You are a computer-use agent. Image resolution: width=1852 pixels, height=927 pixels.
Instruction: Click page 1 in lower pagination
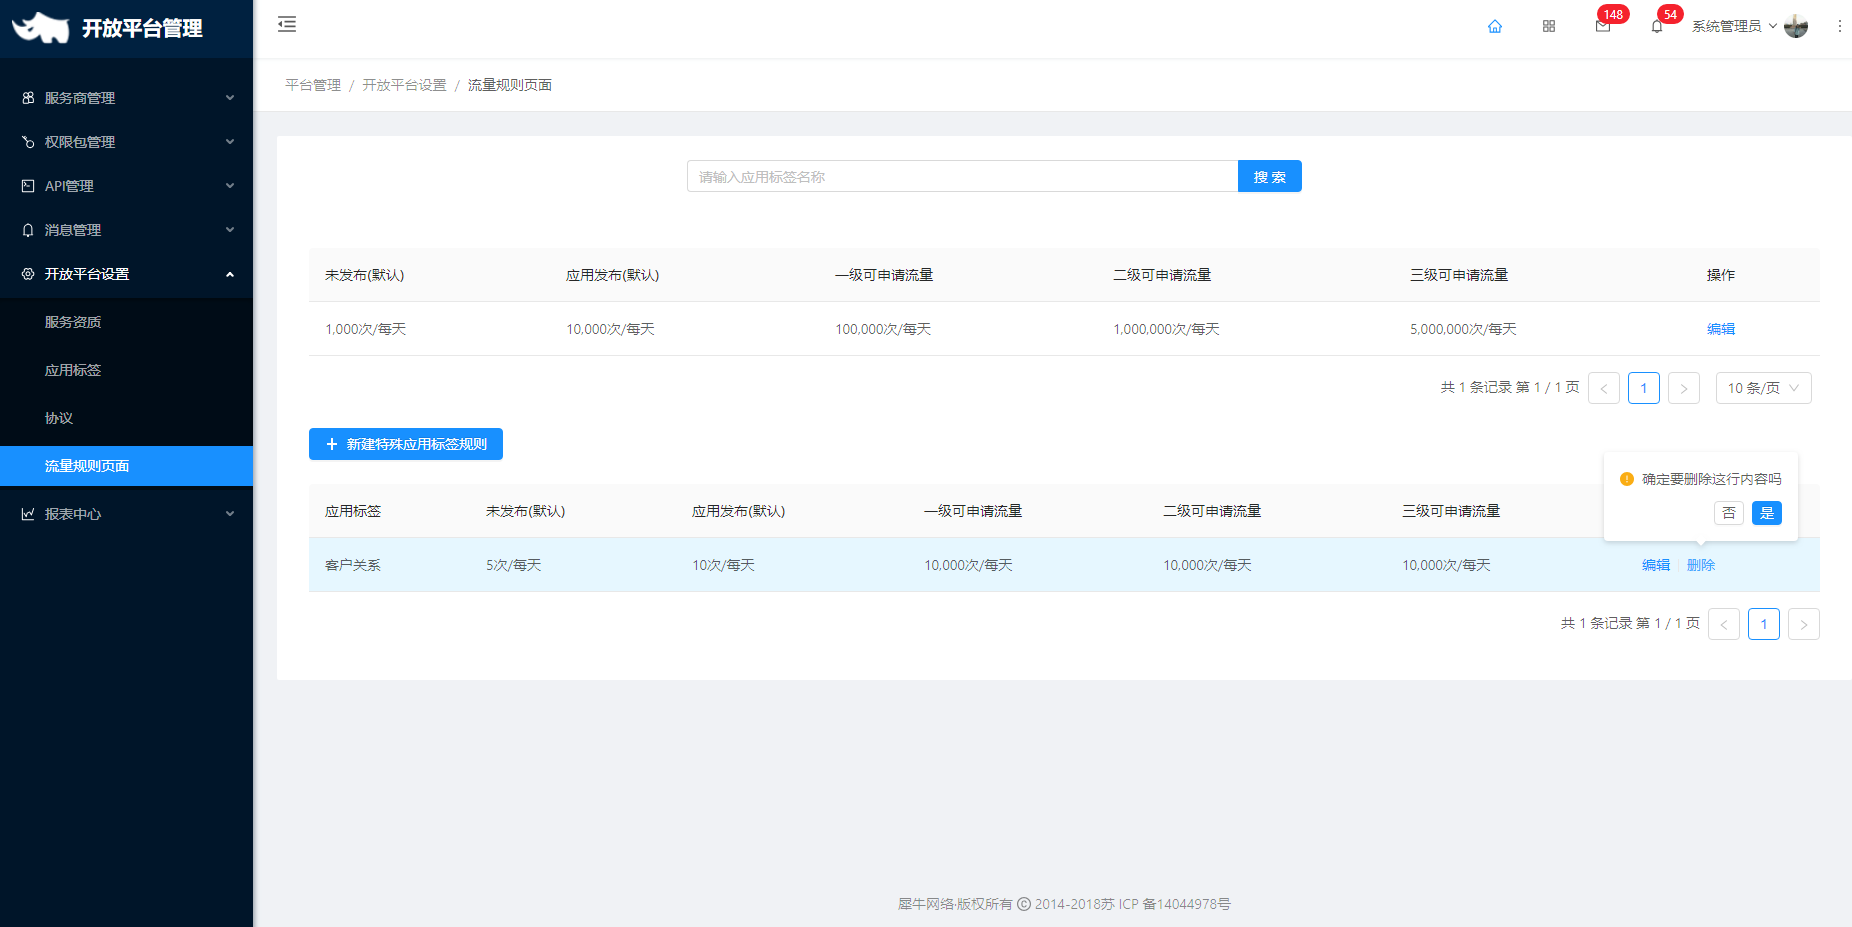(1764, 624)
